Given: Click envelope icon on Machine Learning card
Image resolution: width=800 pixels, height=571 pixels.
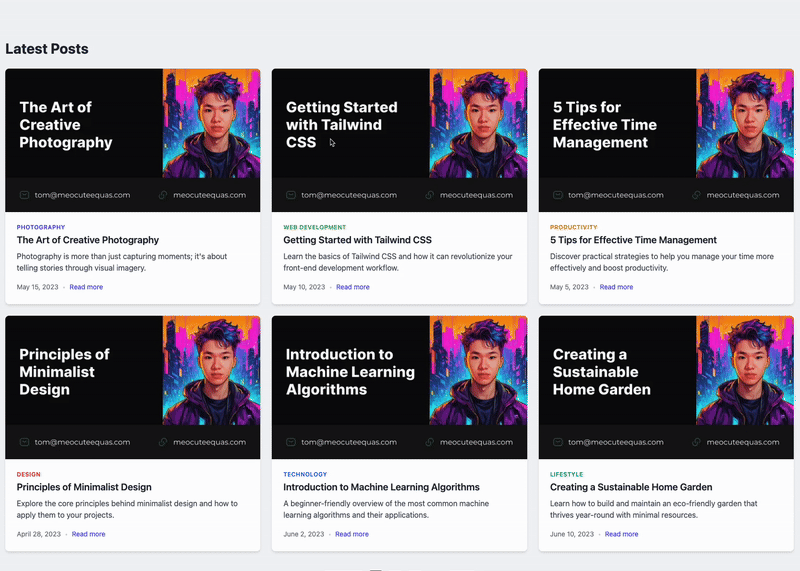Looking at the screenshot, I should [291, 442].
